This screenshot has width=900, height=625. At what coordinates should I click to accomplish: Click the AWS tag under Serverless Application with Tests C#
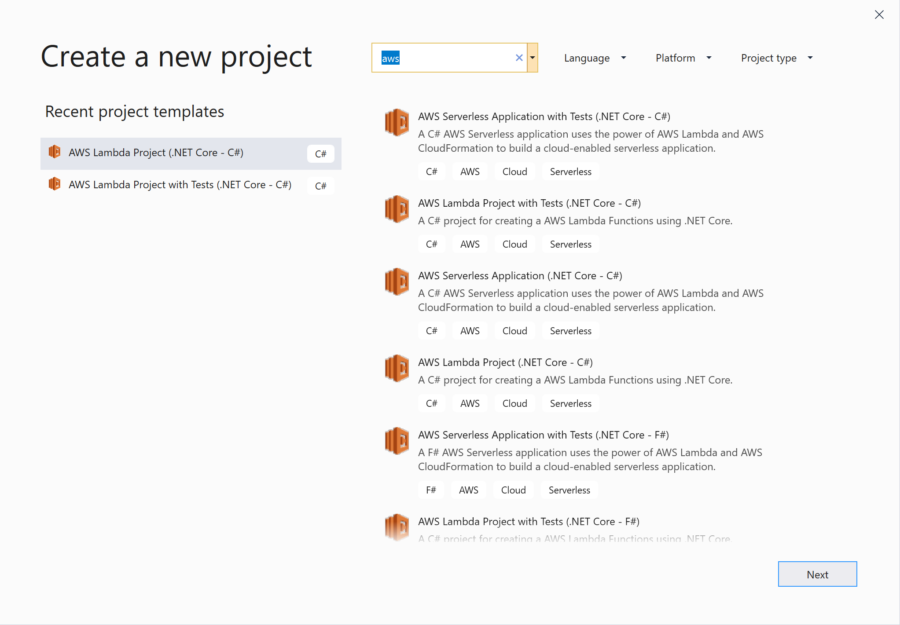[x=470, y=172]
